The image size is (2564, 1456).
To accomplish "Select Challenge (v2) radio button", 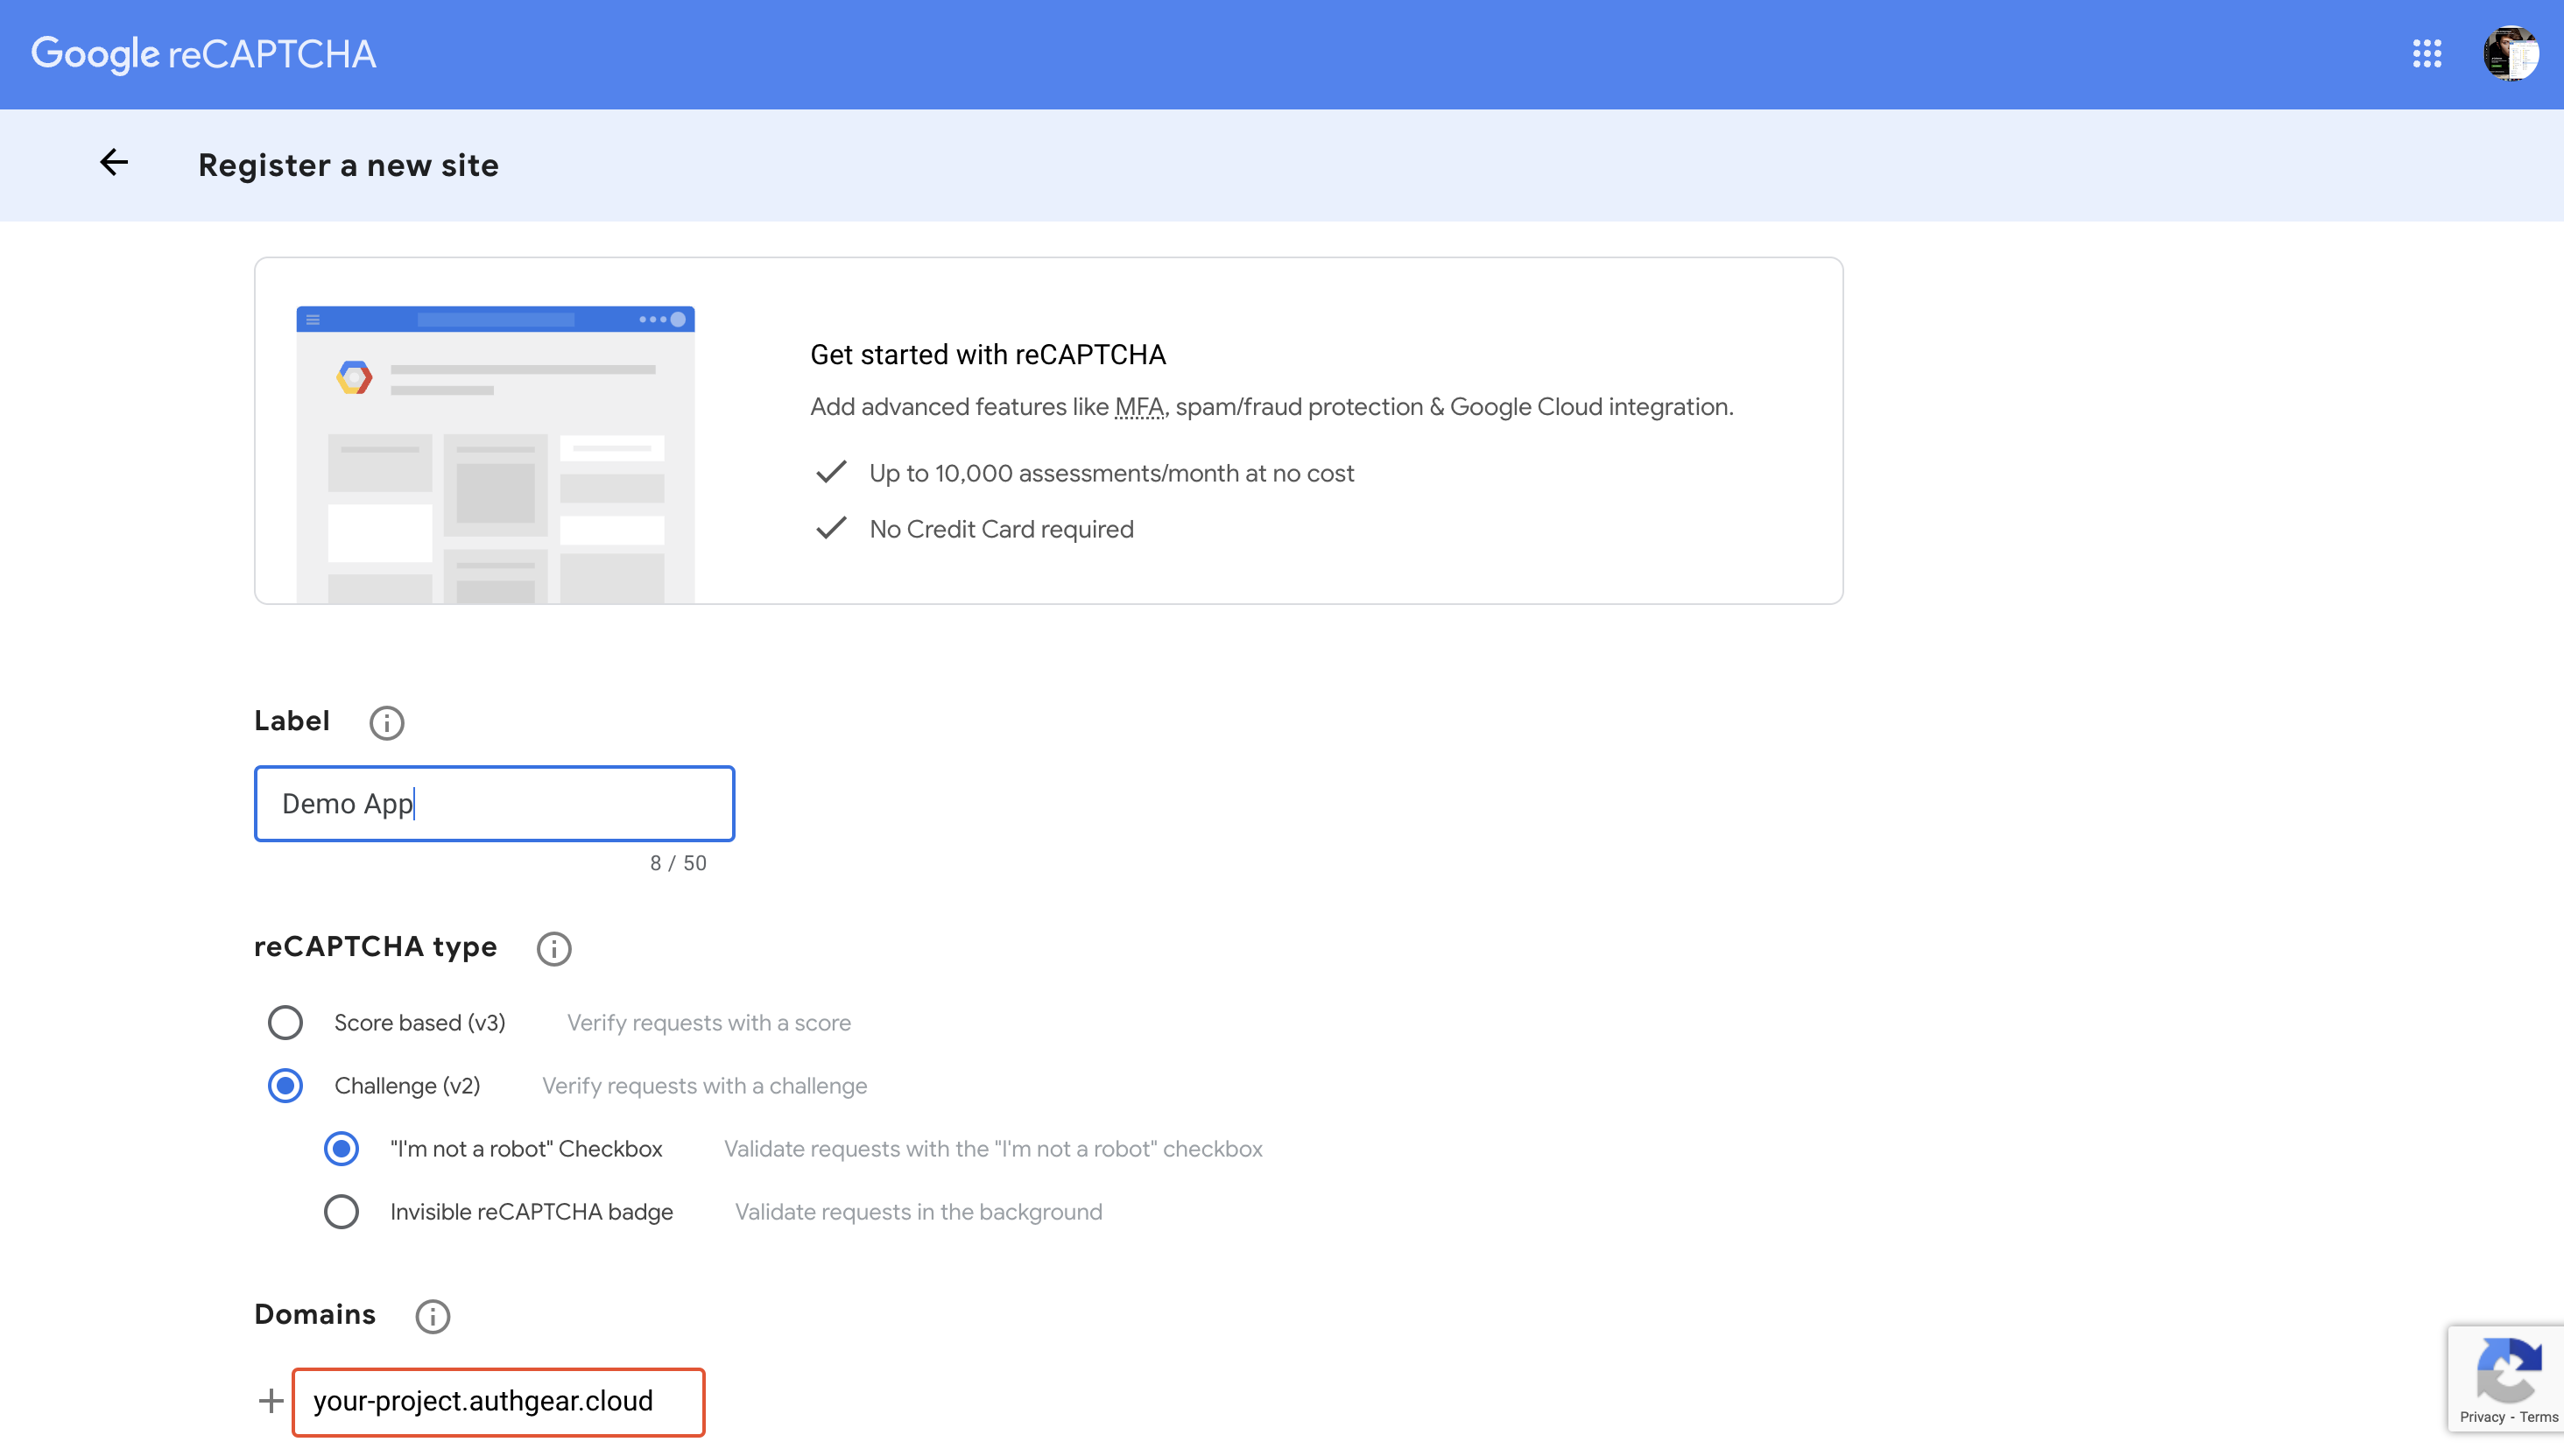I will coord(285,1085).
